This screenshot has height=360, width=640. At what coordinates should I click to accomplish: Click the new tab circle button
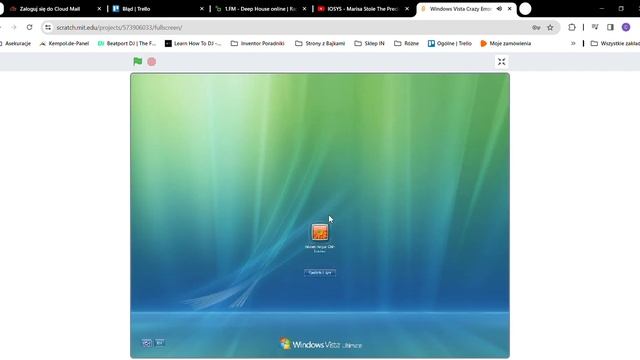click(x=525, y=9)
